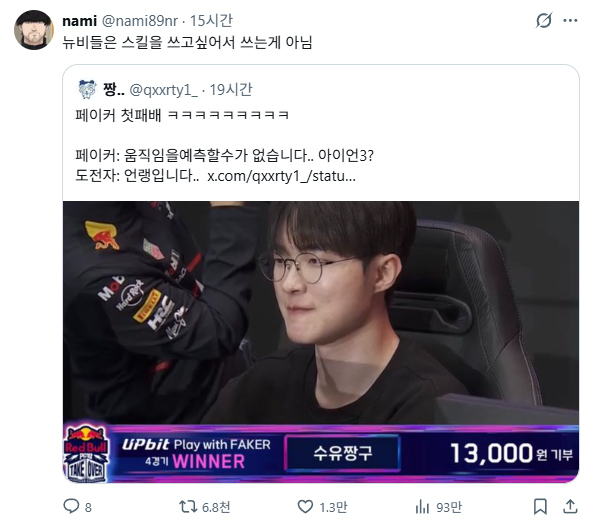Viewport: 591px width, 525px height.
Task: Open the more options ellipsis menu
Action: click(x=570, y=20)
